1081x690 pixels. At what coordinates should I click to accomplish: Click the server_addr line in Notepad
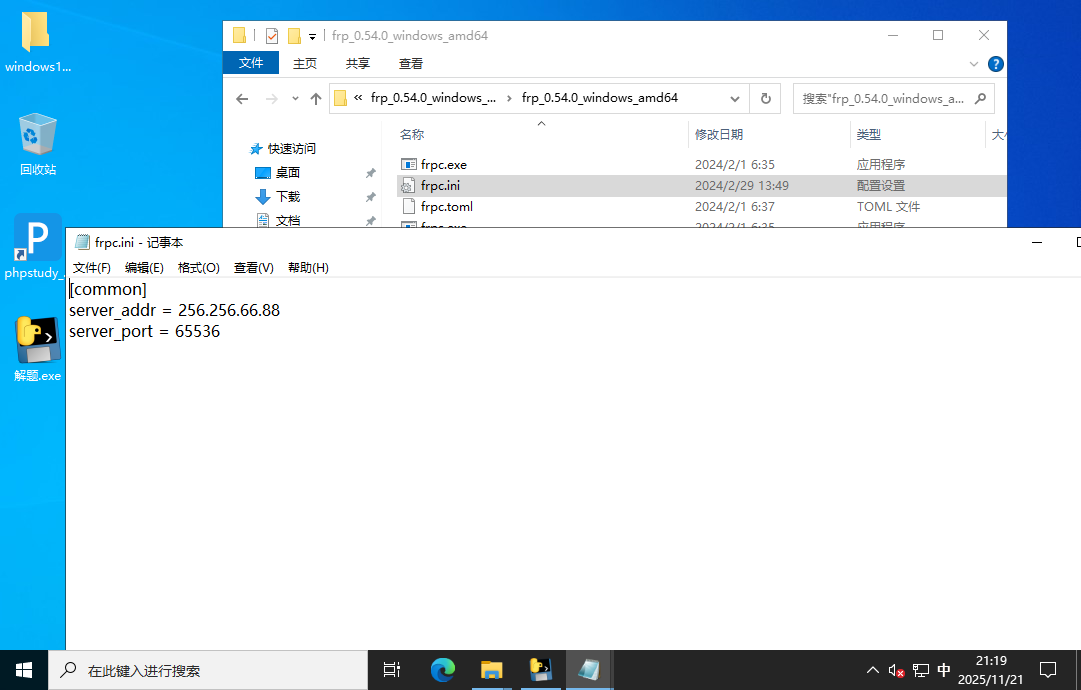174,310
